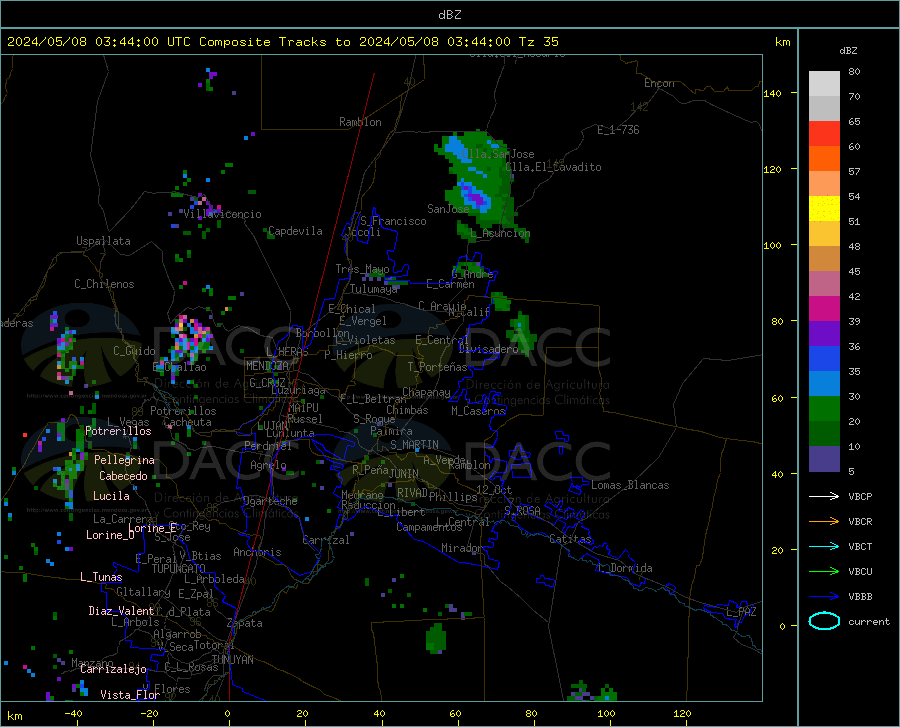Screen dimensions: 900x727
Task: Click the Villavicencio map label
Action: (x=223, y=214)
